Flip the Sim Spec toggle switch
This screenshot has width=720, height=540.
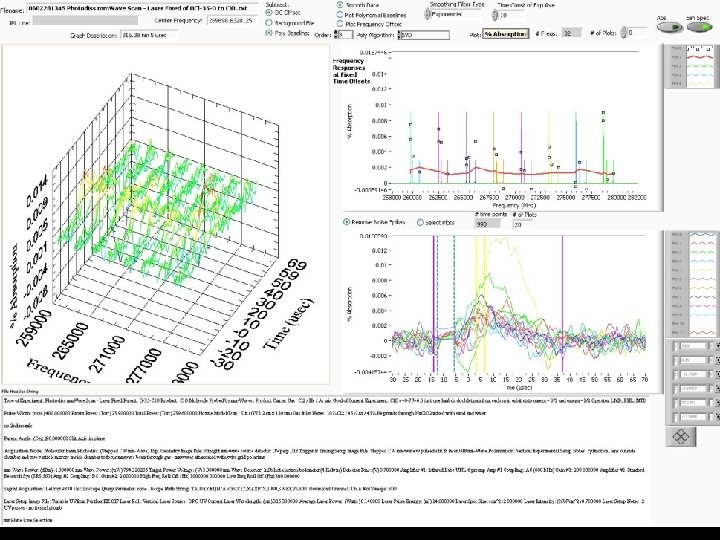click(699, 28)
